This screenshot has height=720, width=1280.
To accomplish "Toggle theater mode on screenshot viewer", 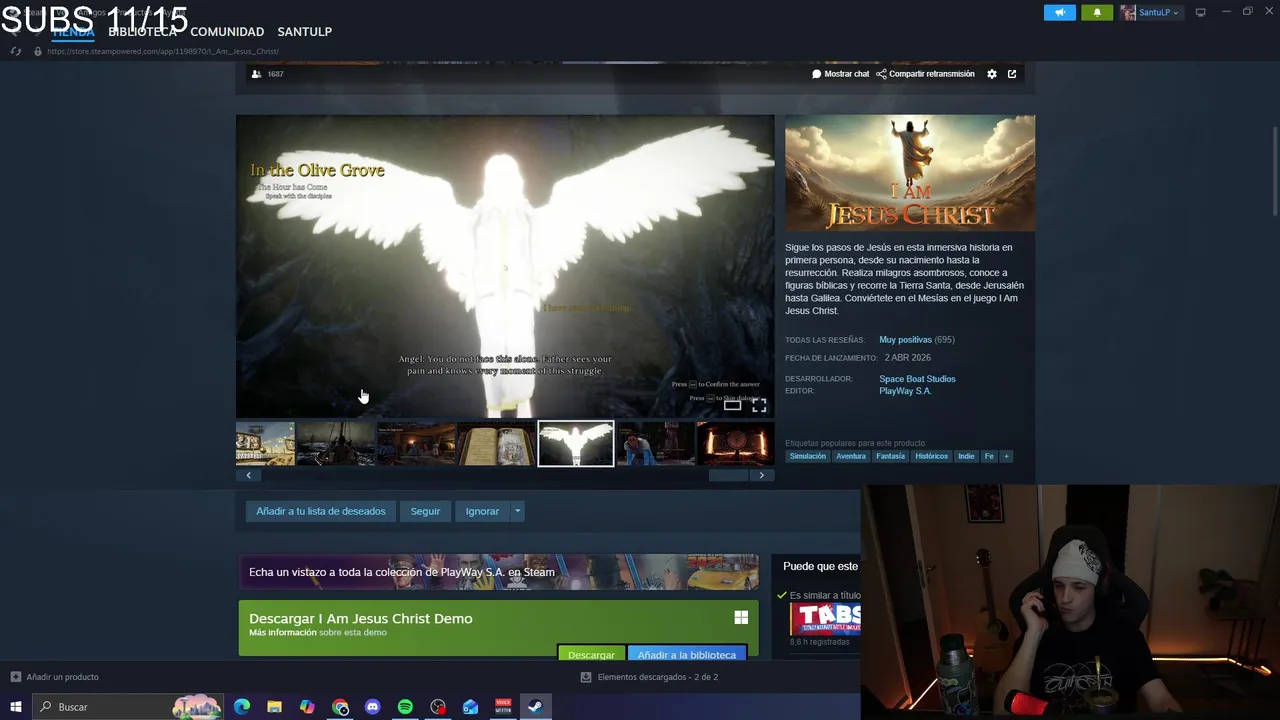I will [732, 405].
